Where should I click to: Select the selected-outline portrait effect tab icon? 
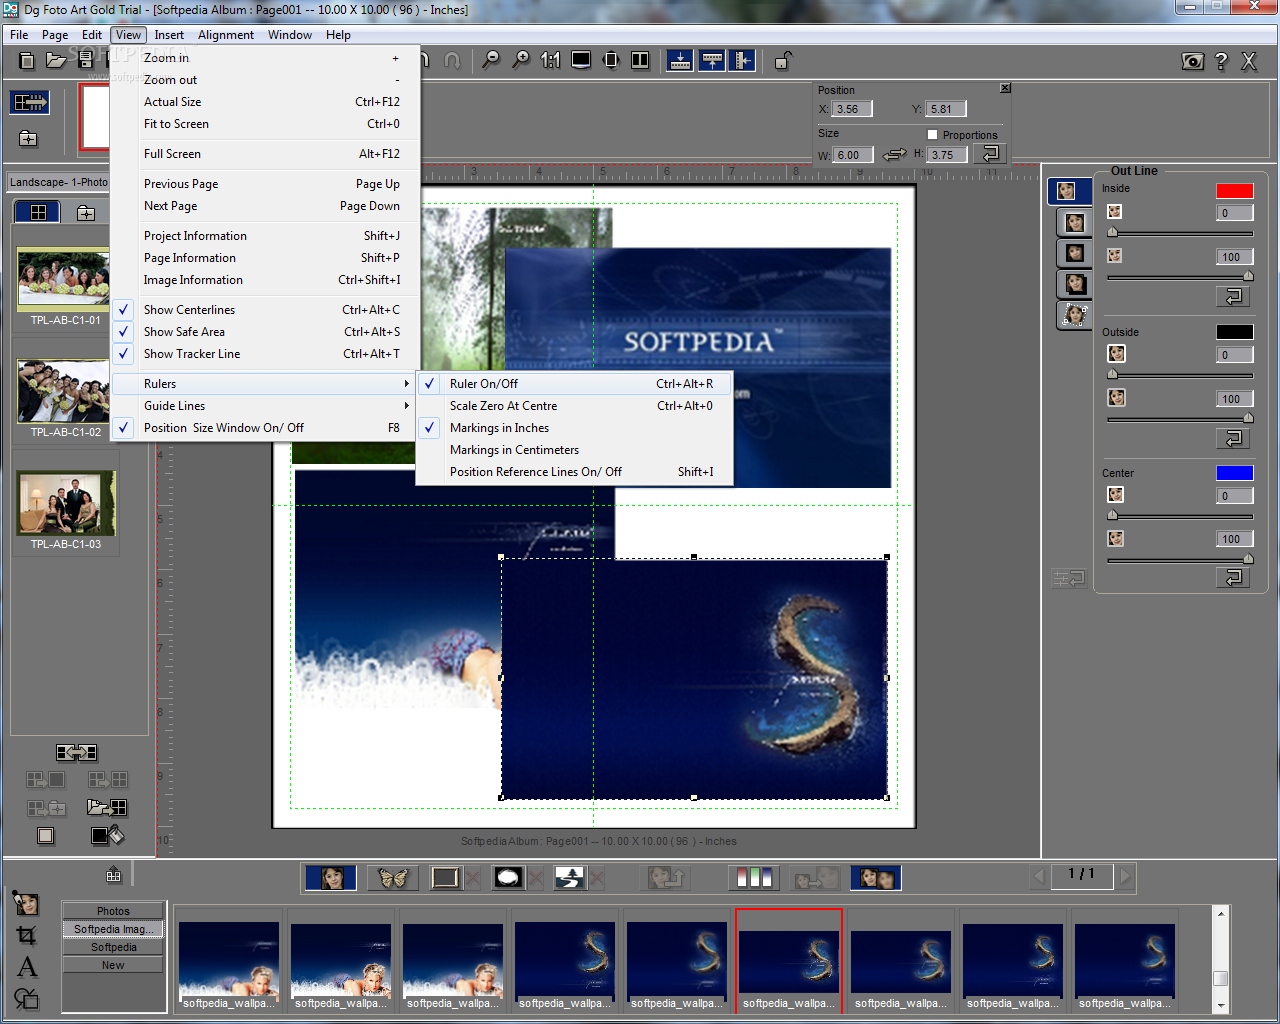click(1070, 190)
